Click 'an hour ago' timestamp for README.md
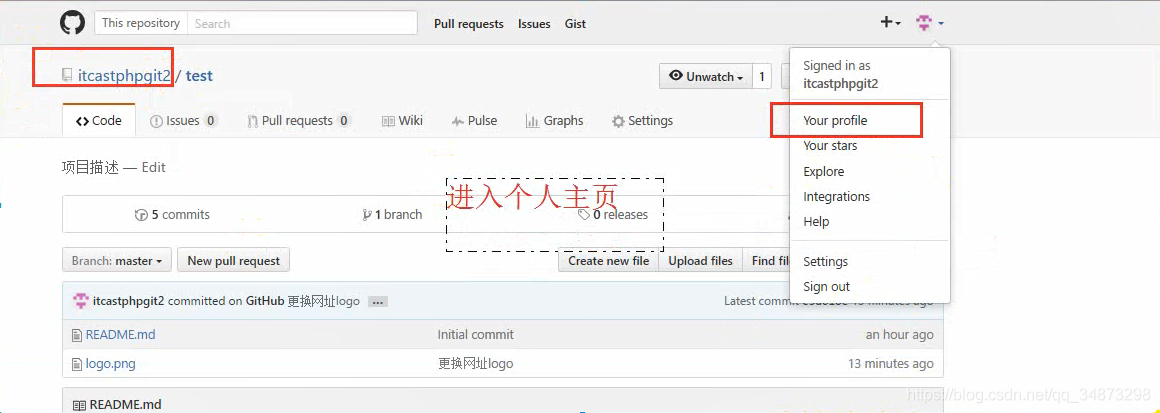Viewport: 1160px width, 413px height. tap(900, 335)
